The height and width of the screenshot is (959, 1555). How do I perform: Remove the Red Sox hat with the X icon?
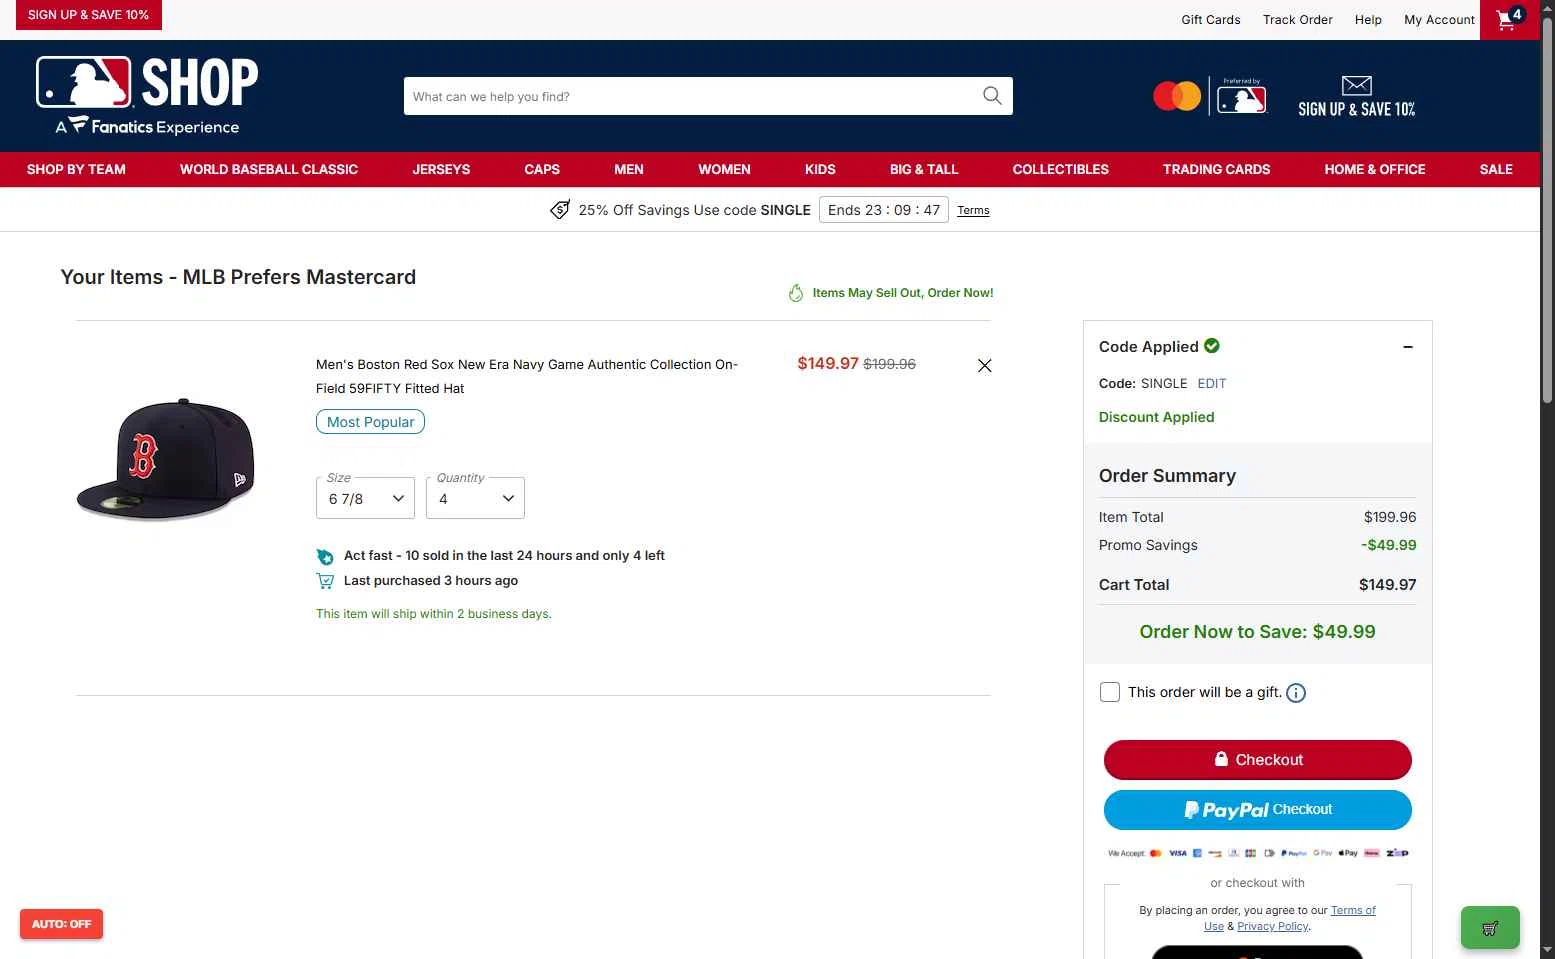click(x=985, y=366)
